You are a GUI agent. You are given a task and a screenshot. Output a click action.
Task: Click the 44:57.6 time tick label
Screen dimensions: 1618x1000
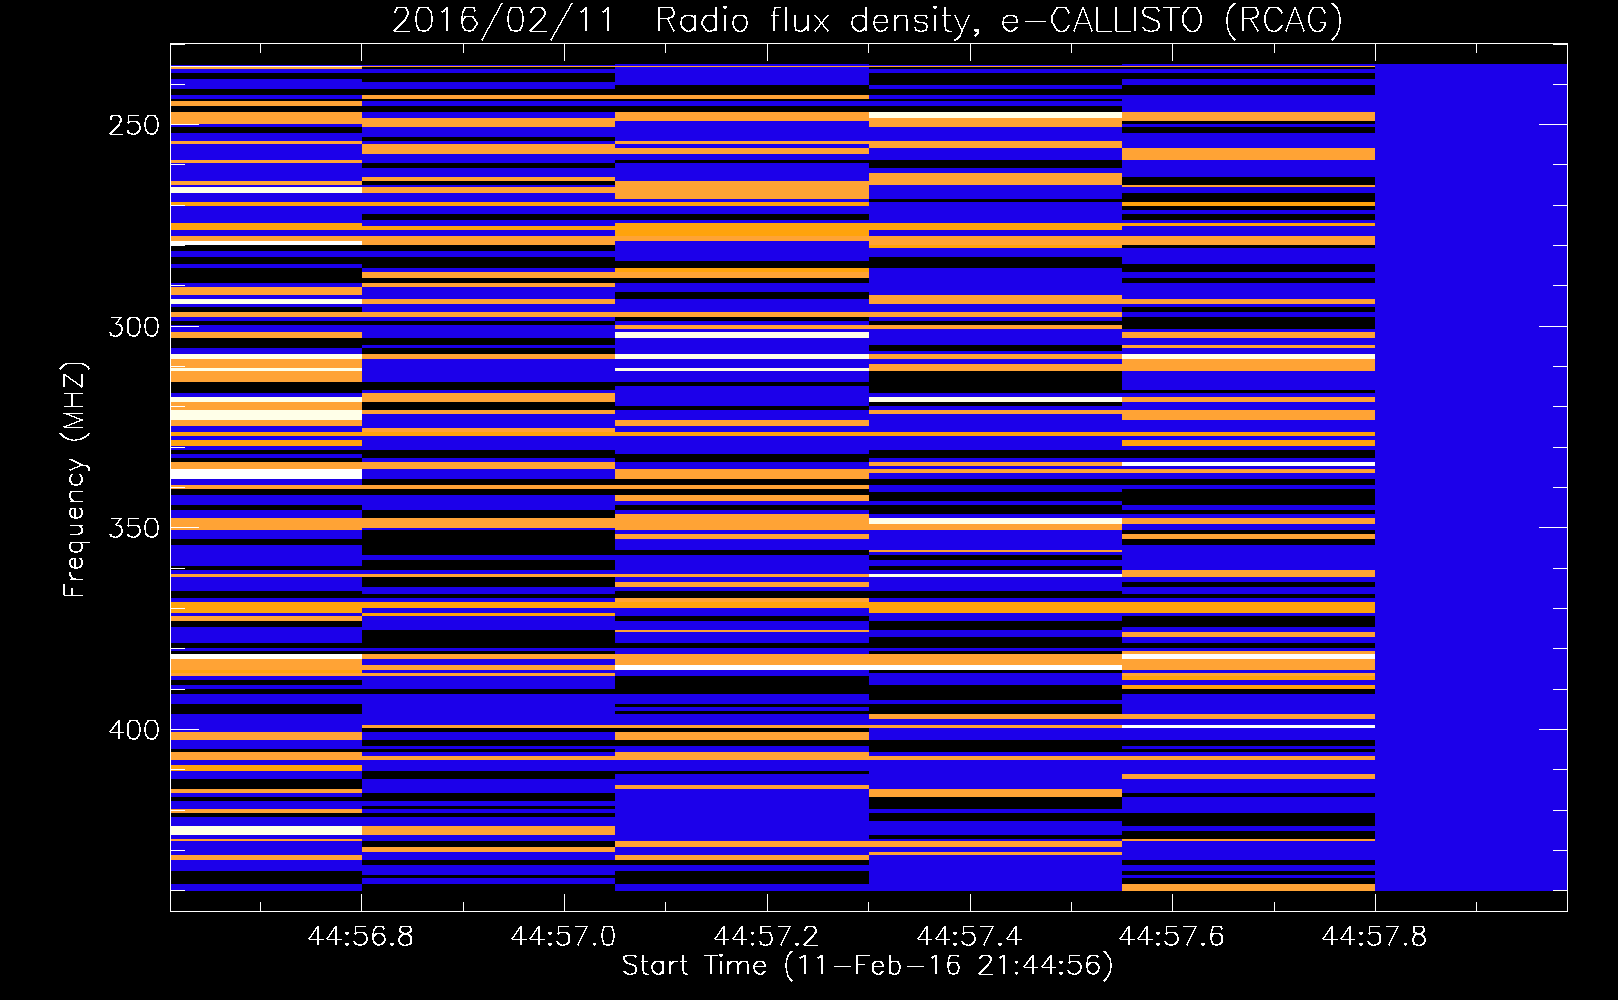pos(1172,936)
